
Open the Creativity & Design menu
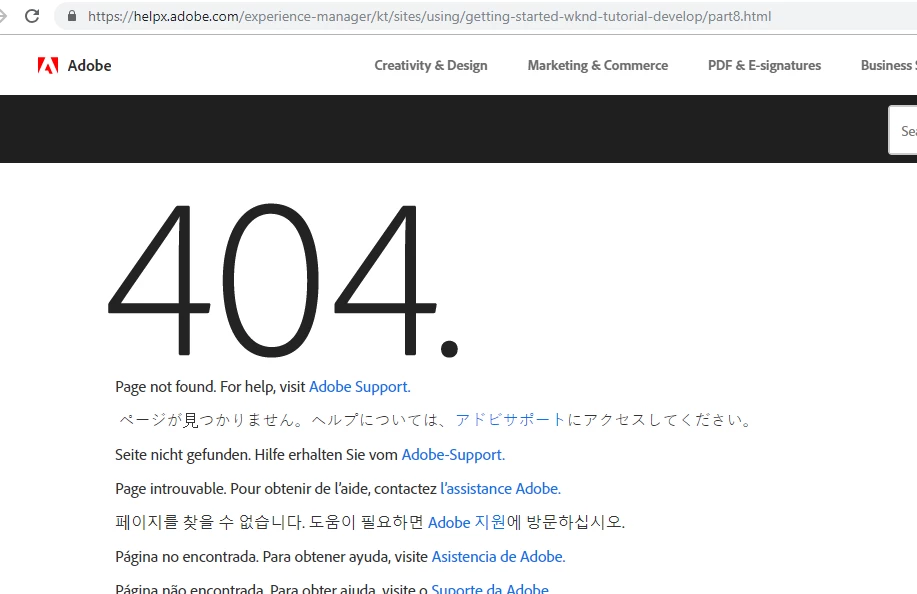[x=430, y=65]
